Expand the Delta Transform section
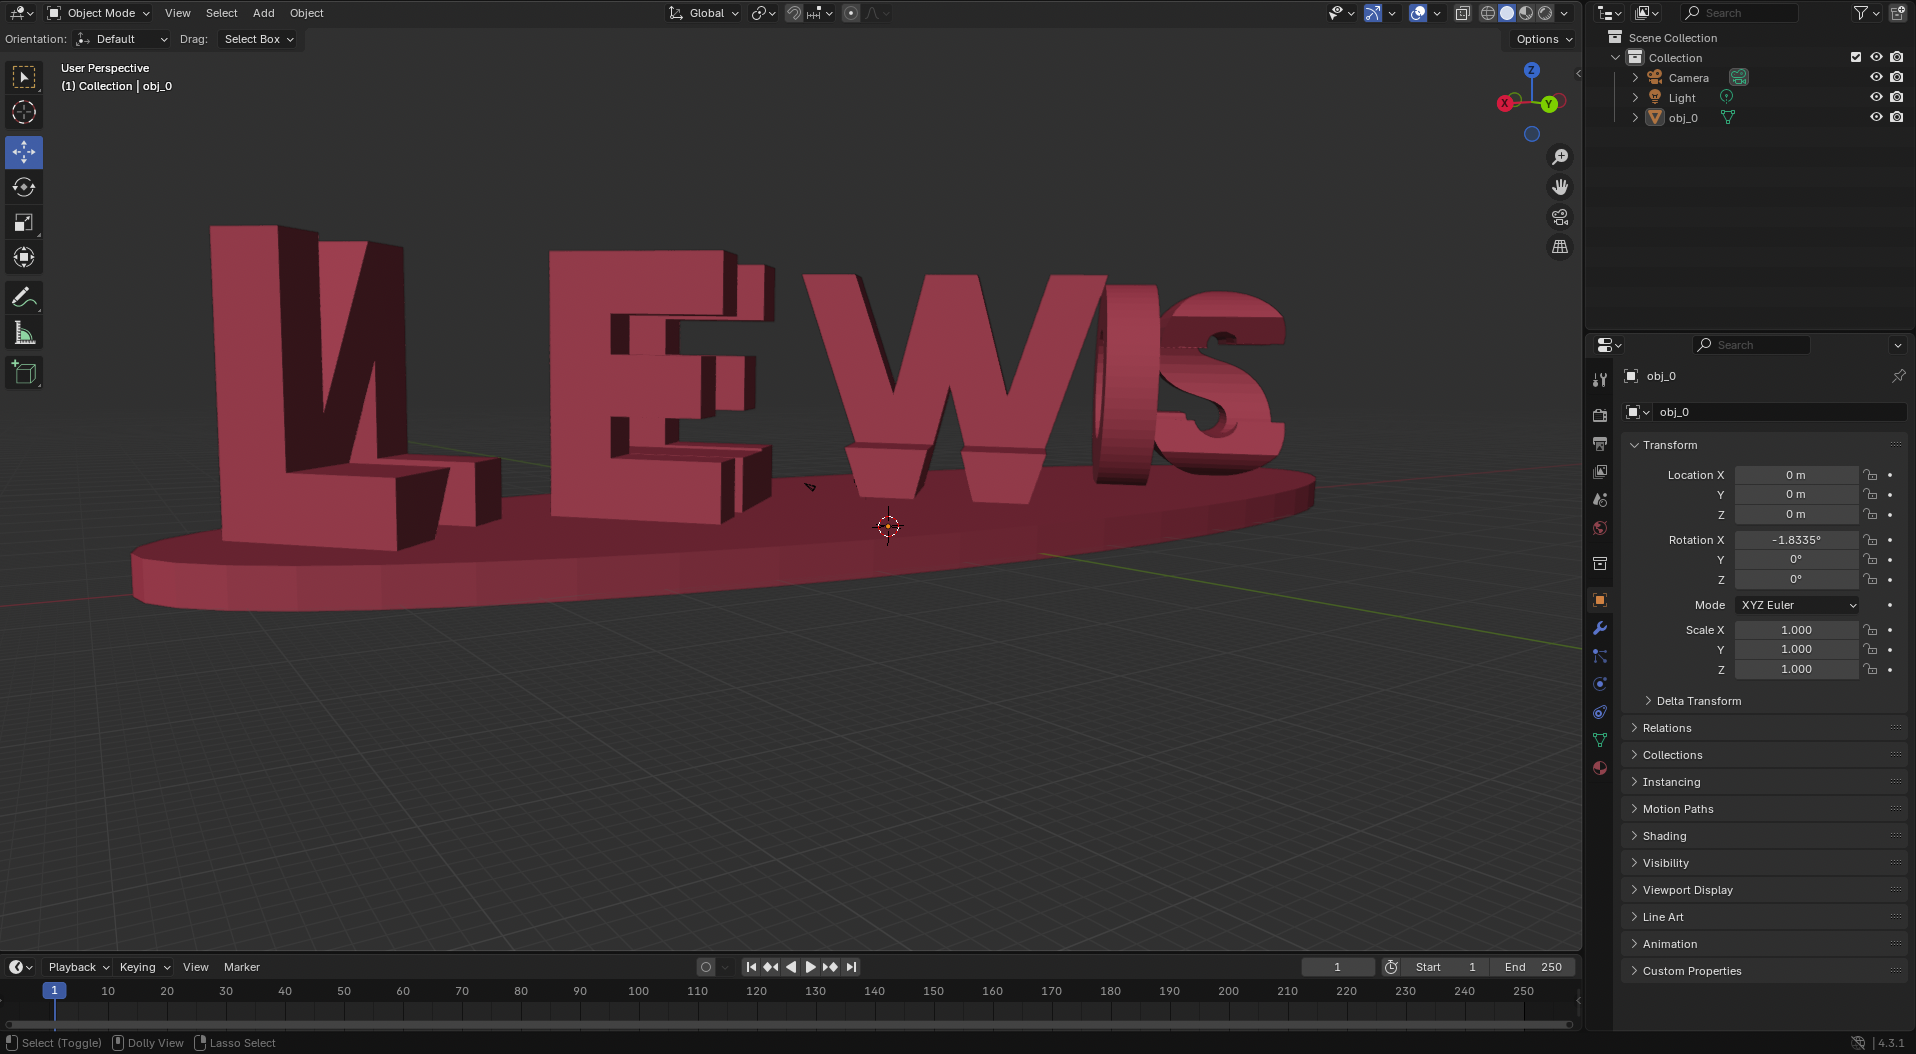This screenshot has height=1054, width=1916. (x=1698, y=701)
